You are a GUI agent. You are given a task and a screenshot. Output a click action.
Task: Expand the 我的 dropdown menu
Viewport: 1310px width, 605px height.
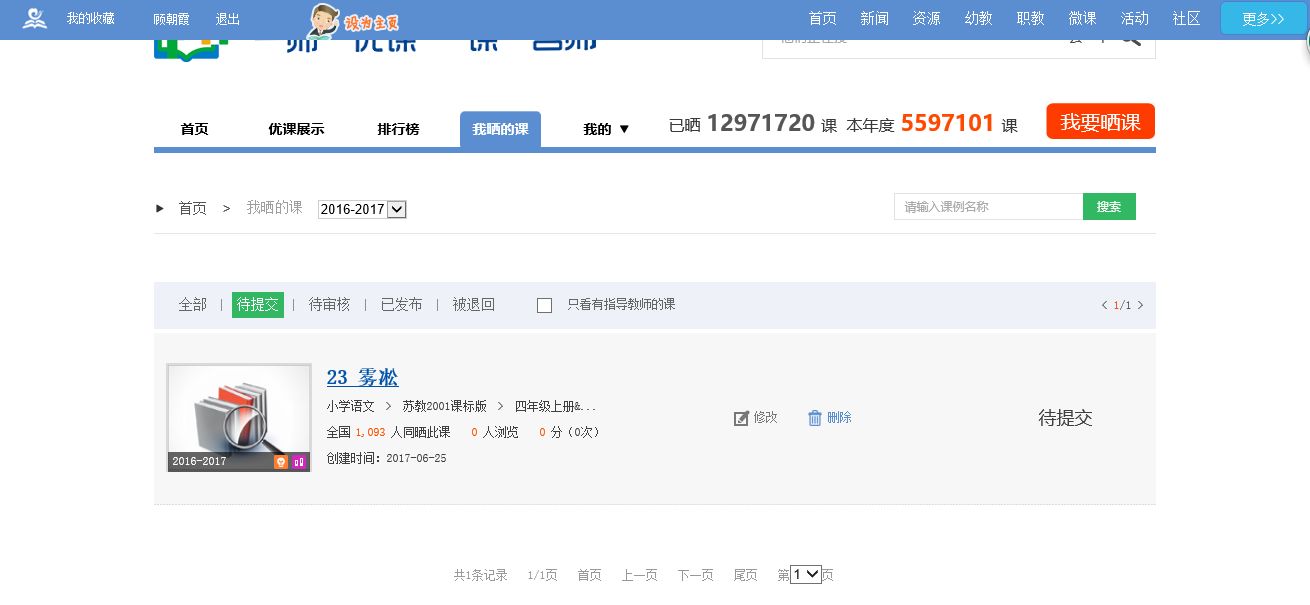coord(606,129)
